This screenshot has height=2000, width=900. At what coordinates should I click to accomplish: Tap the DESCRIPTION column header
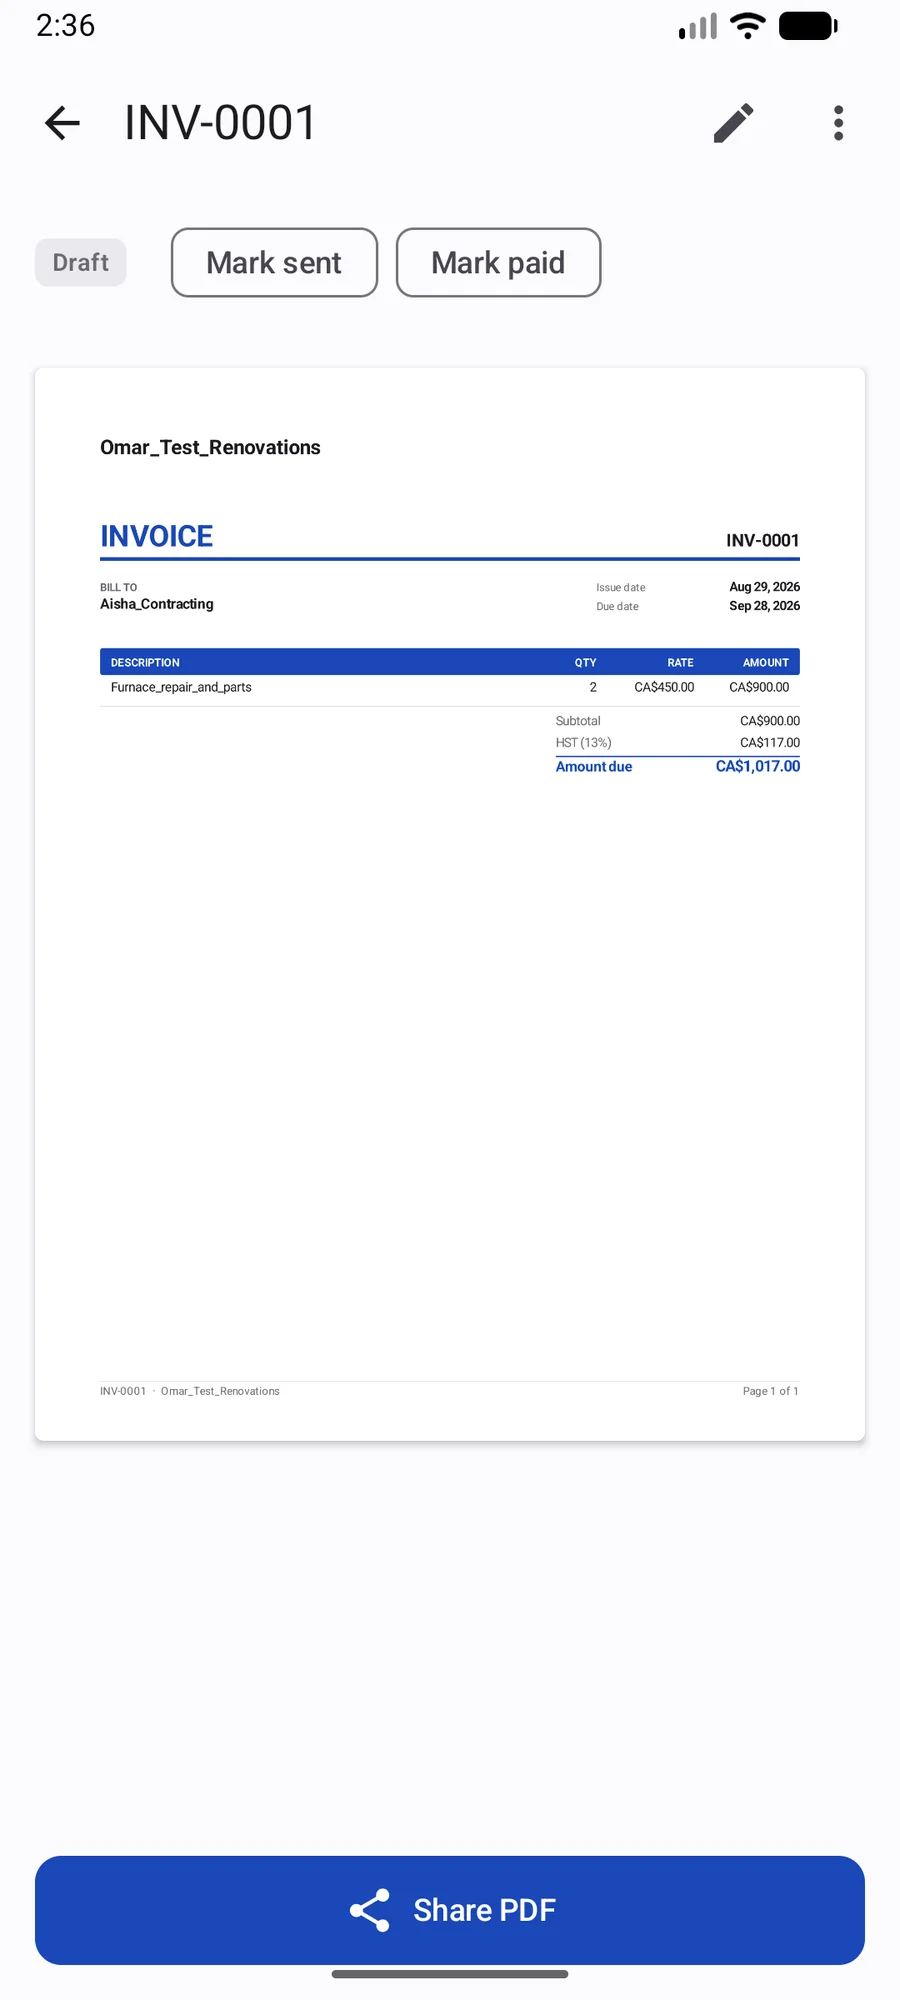pyautogui.click(x=145, y=662)
